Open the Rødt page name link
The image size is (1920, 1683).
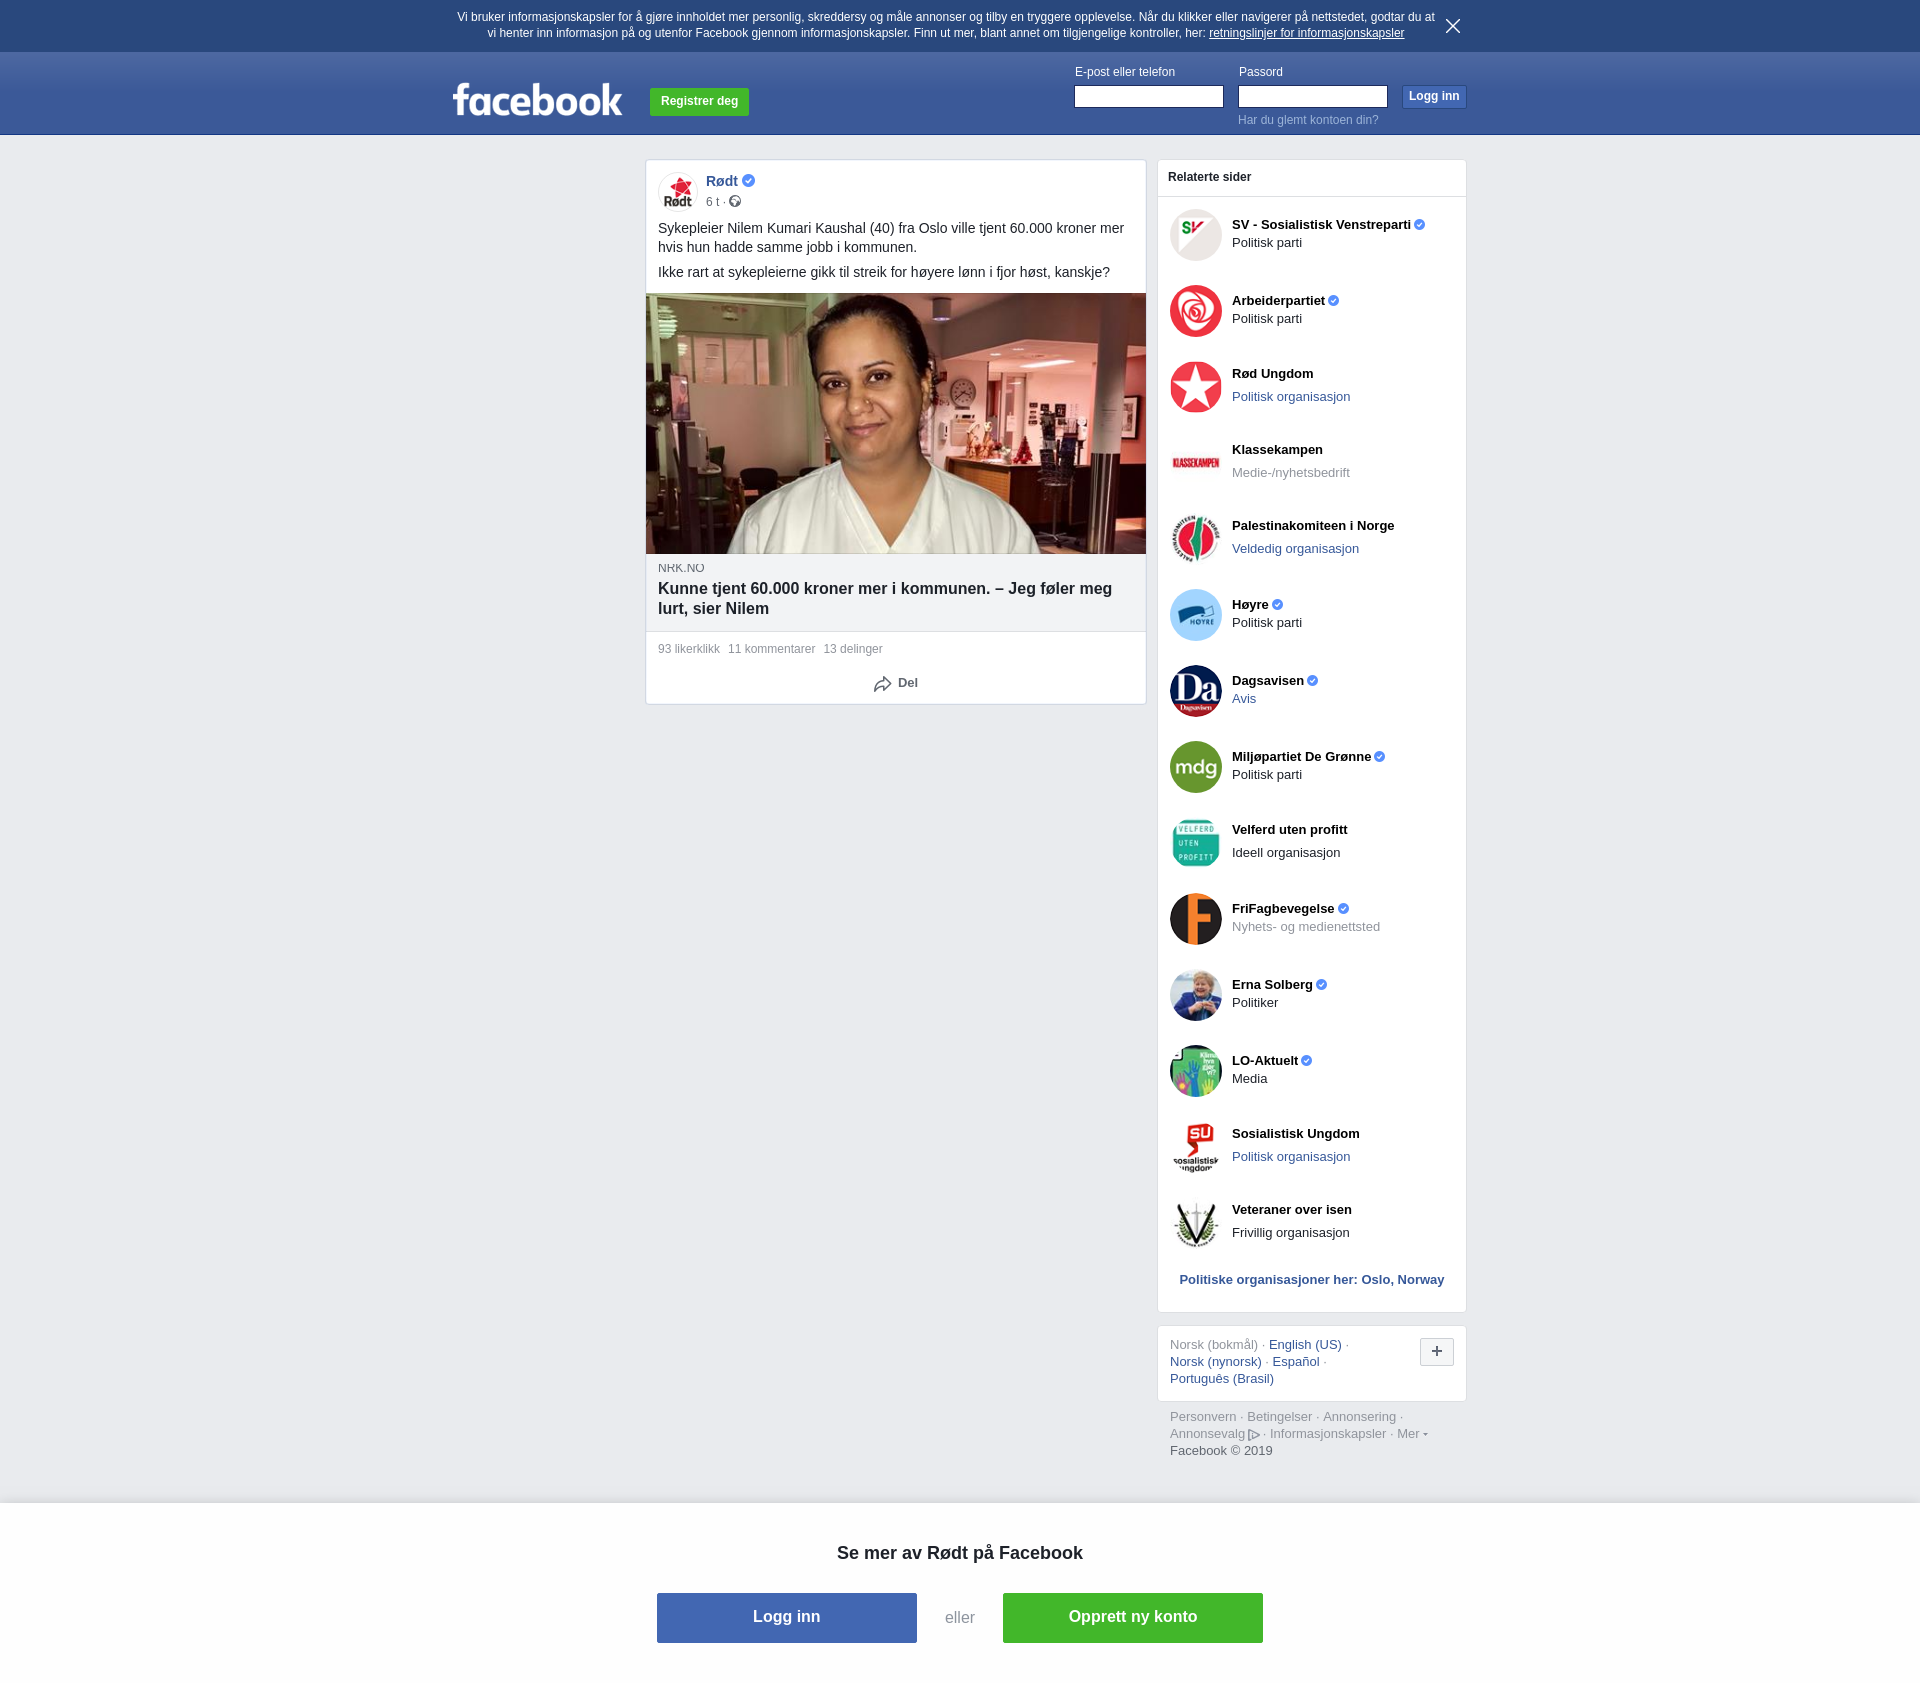coord(722,181)
